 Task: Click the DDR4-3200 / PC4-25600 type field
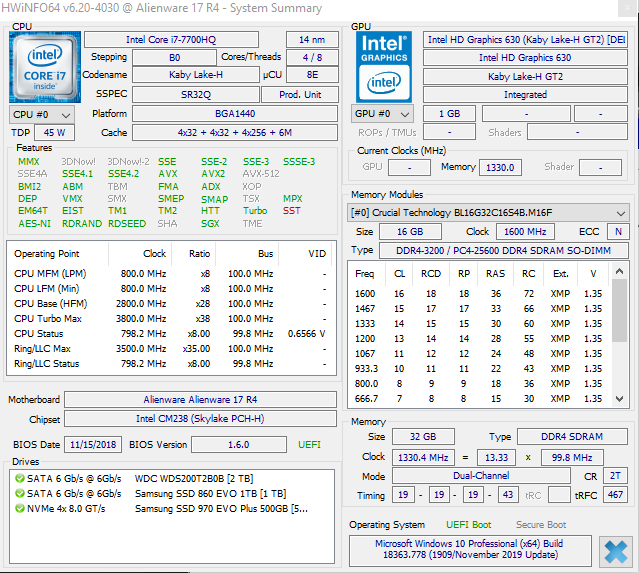click(x=503, y=250)
